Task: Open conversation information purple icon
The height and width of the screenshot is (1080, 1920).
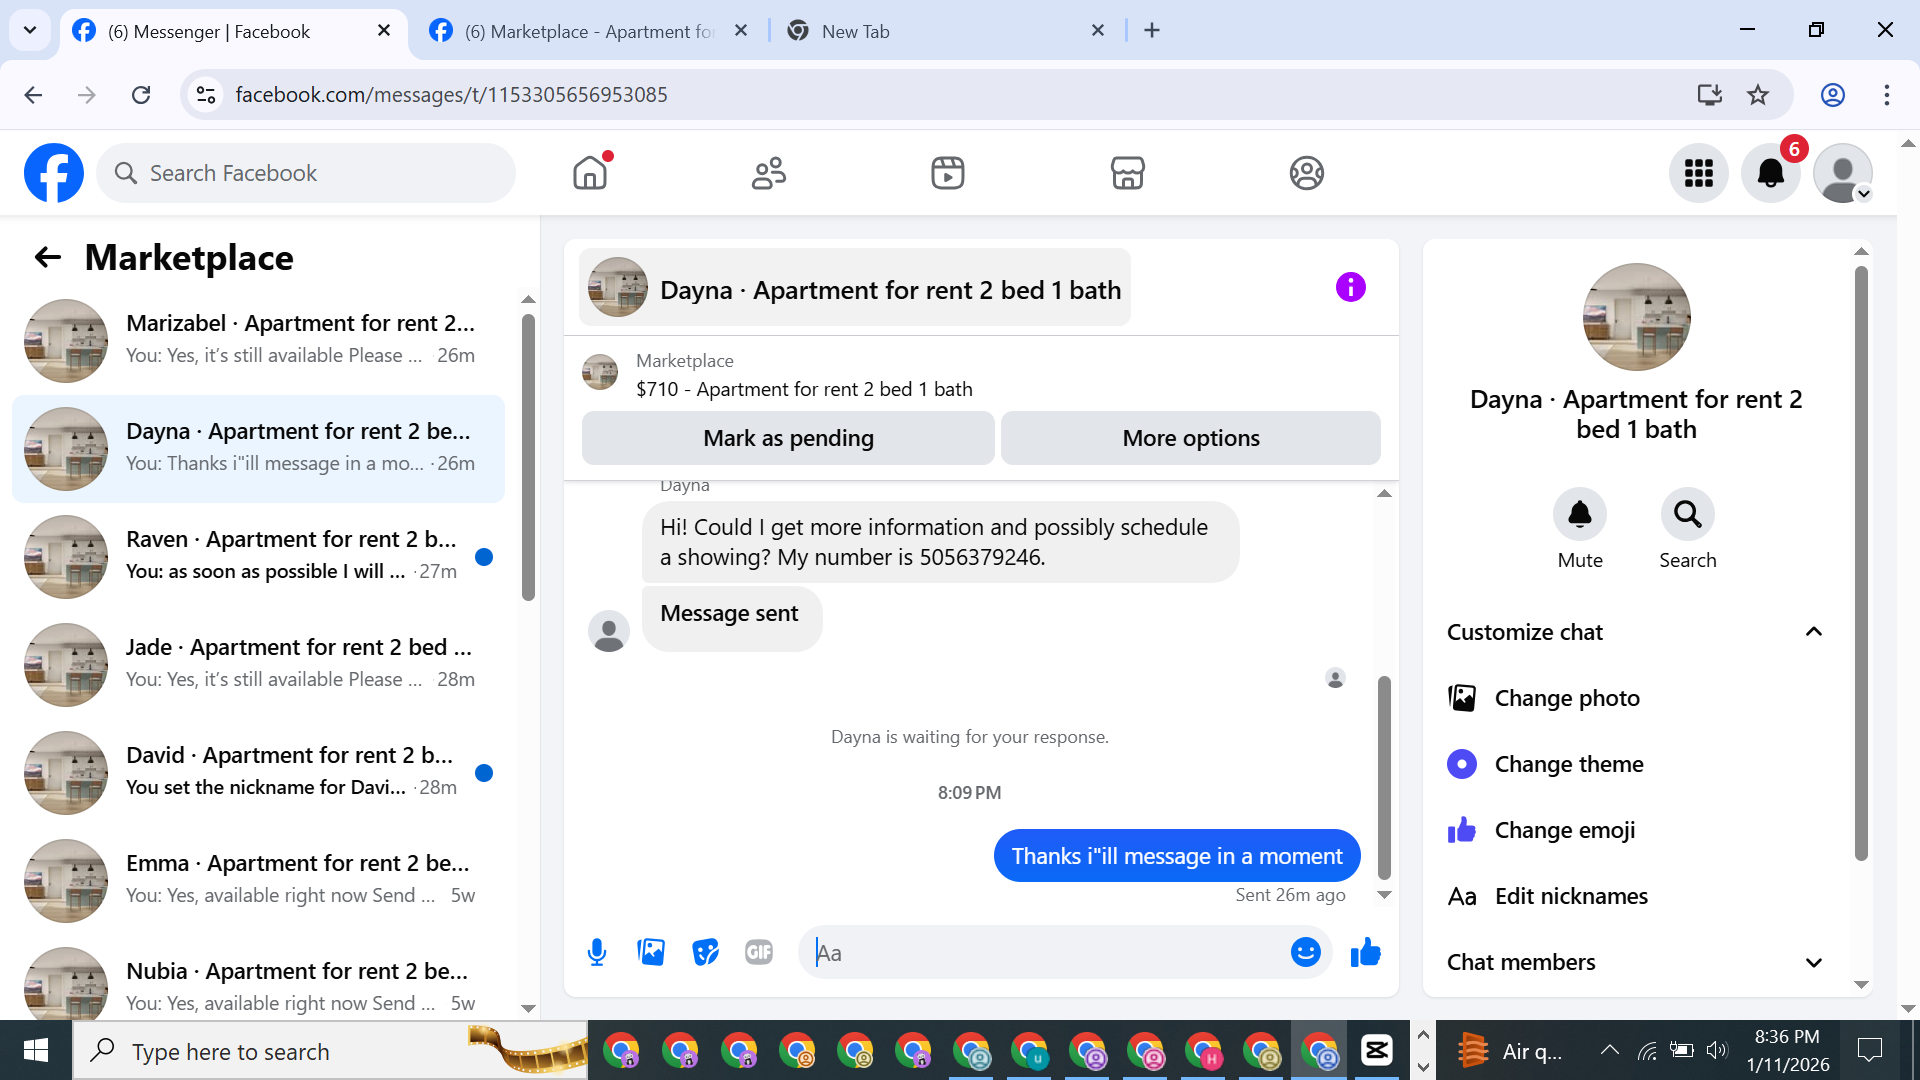Action: click(1350, 287)
